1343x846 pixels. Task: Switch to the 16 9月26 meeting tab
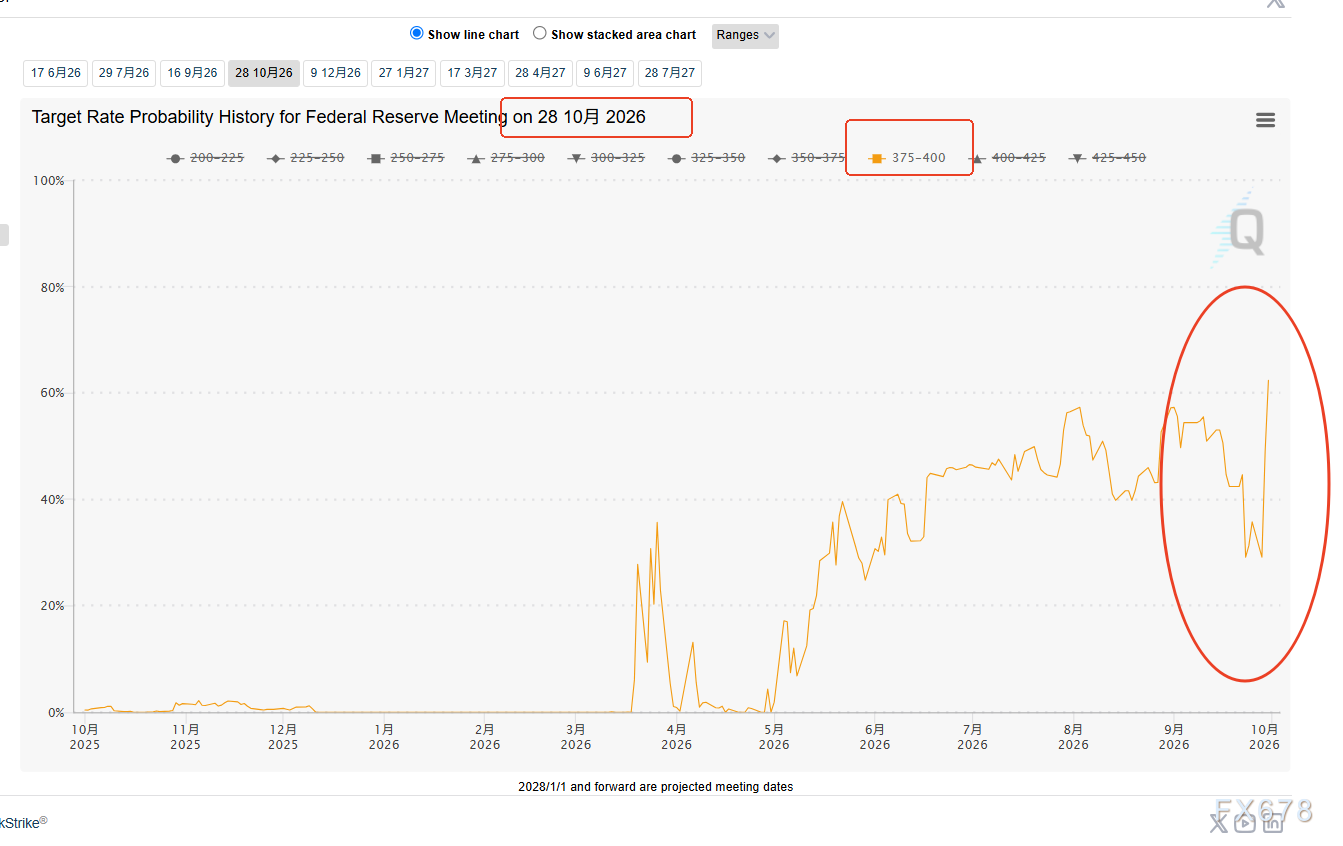pos(192,73)
